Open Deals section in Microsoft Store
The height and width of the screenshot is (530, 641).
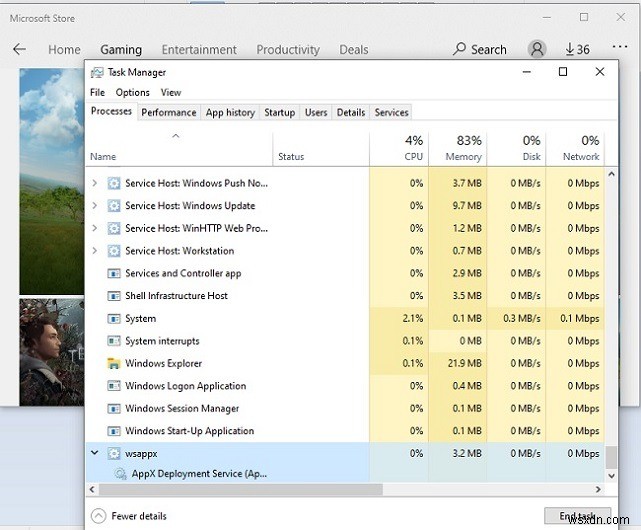point(354,50)
